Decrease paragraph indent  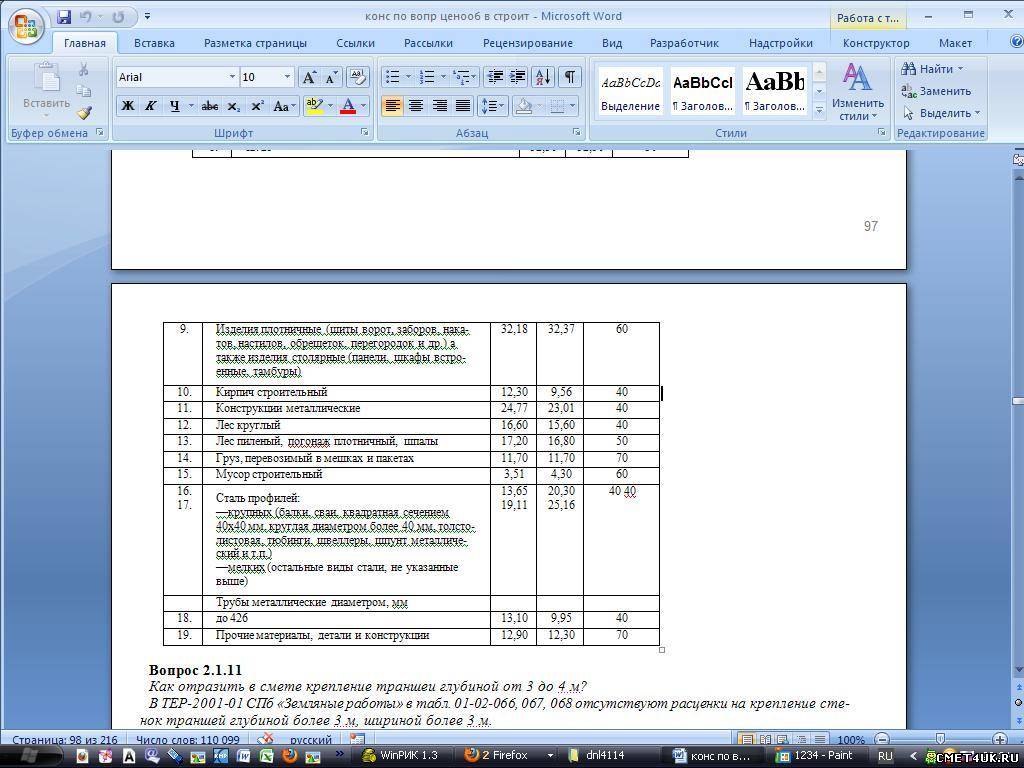point(495,77)
